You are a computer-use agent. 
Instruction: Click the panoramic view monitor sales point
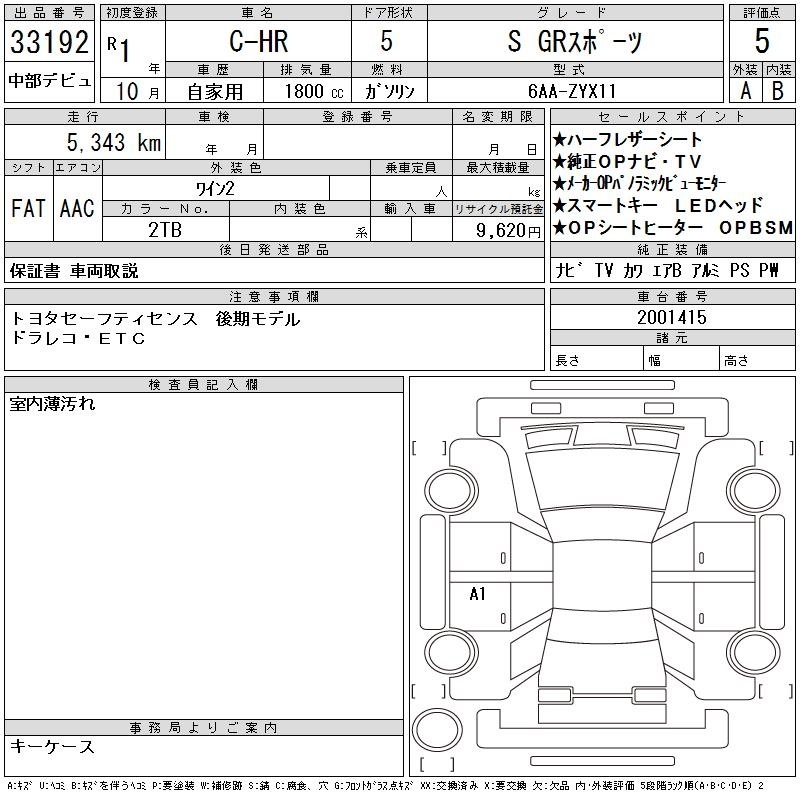[x=639, y=183]
